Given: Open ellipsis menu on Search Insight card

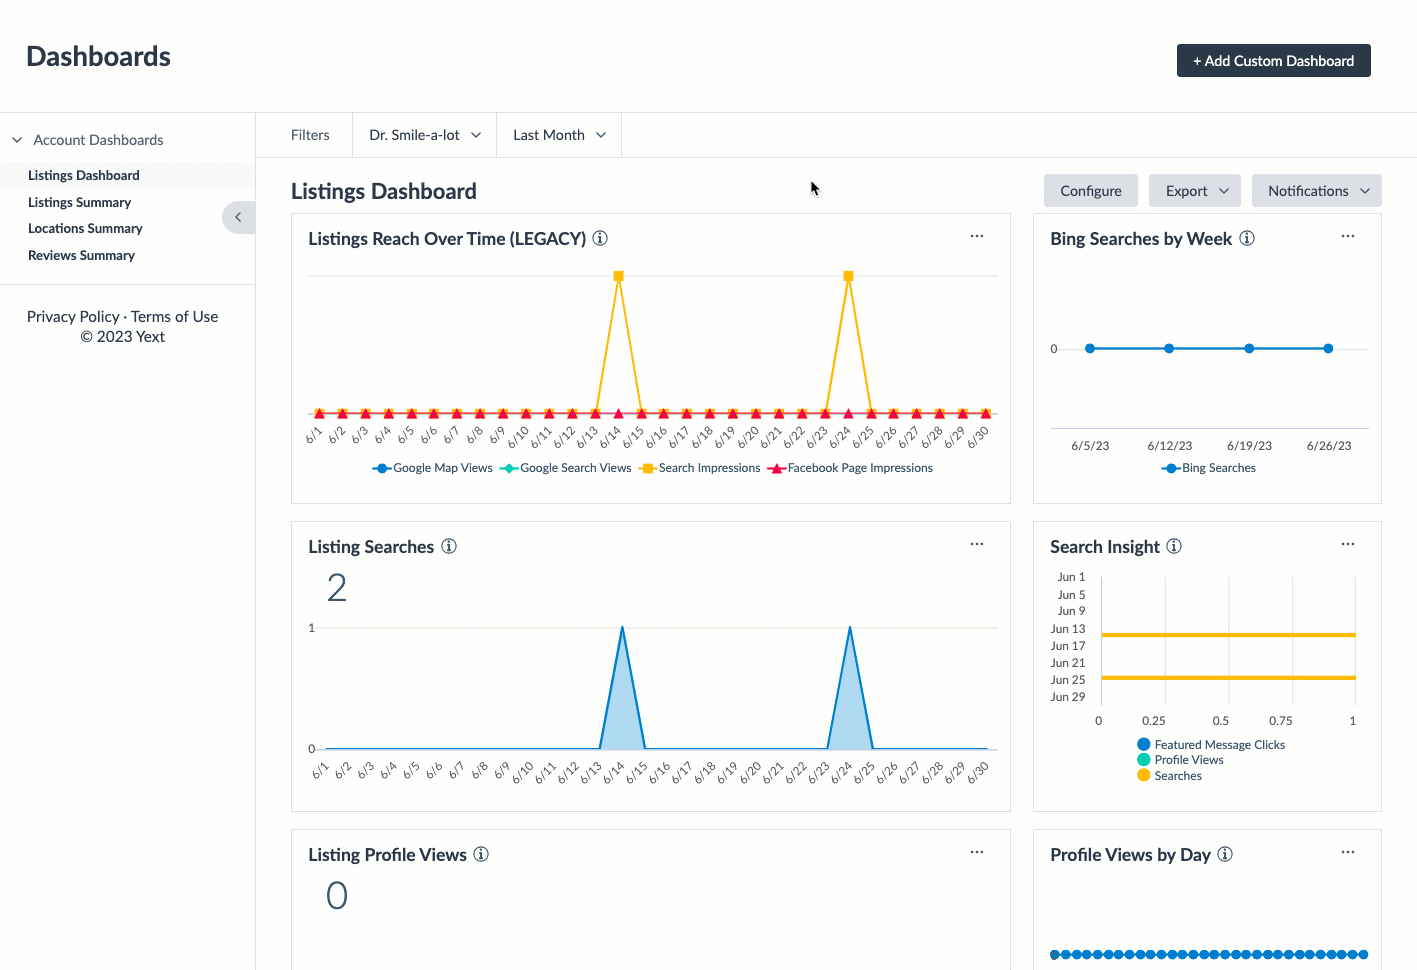Looking at the screenshot, I should (1347, 545).
